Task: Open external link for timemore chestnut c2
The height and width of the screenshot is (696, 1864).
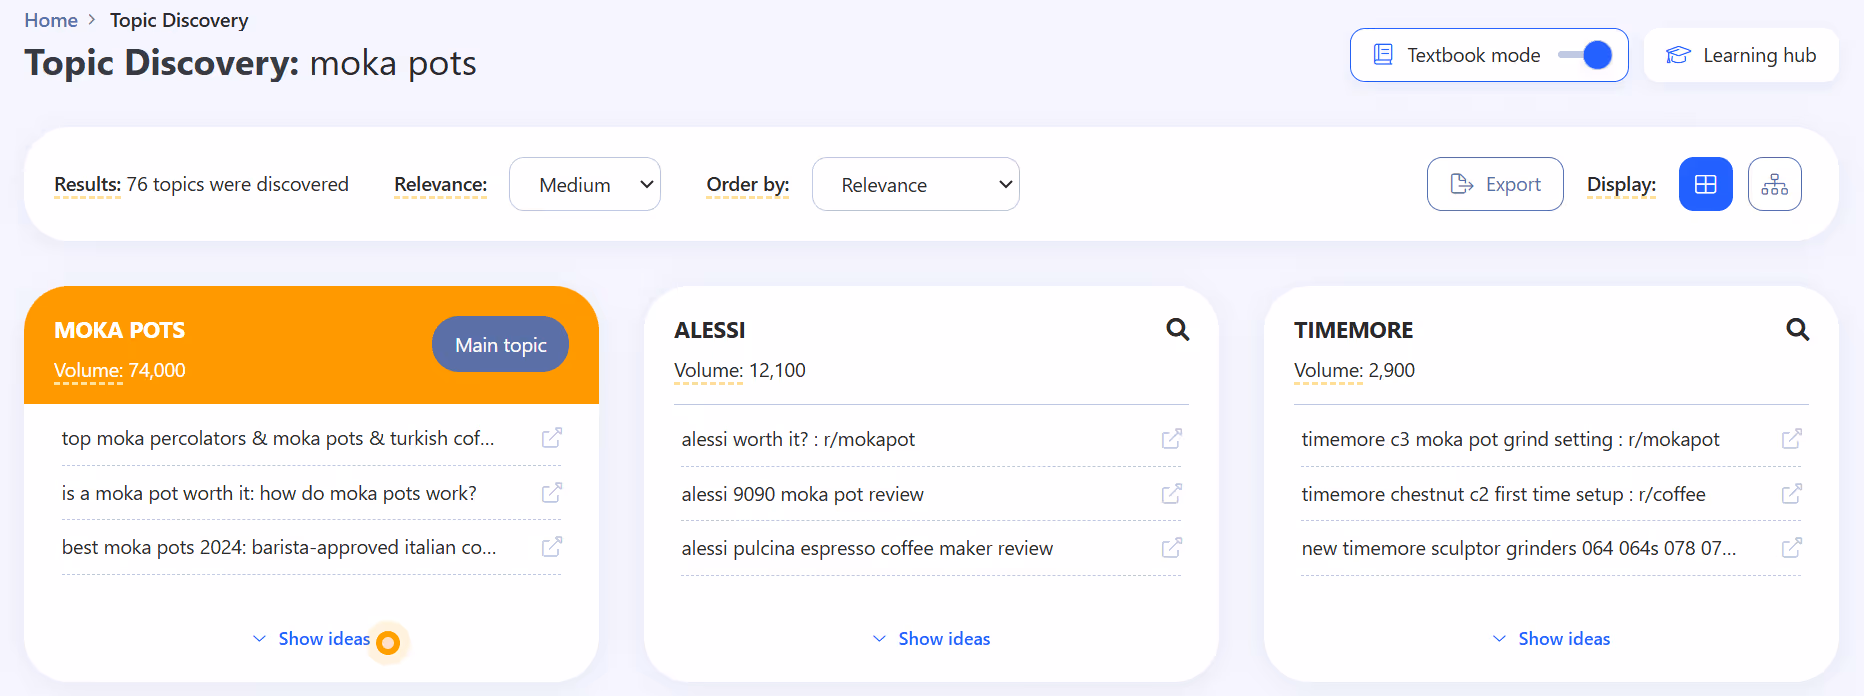Action: 1792,494
